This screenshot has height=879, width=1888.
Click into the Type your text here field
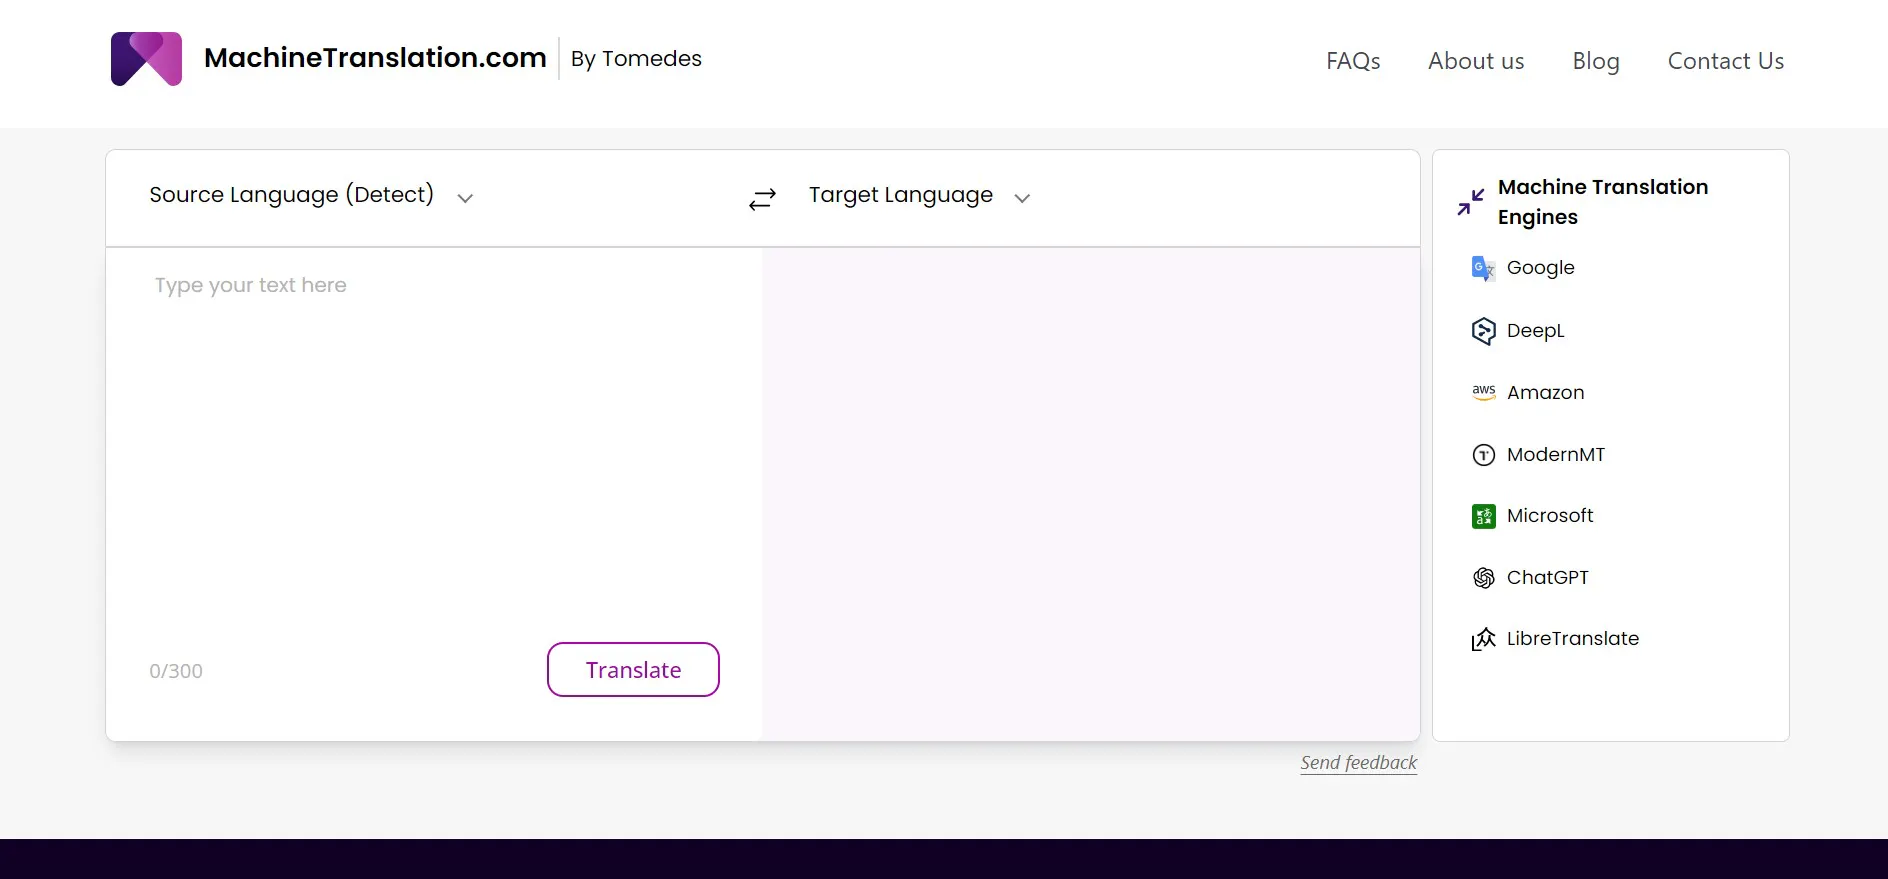434,440
